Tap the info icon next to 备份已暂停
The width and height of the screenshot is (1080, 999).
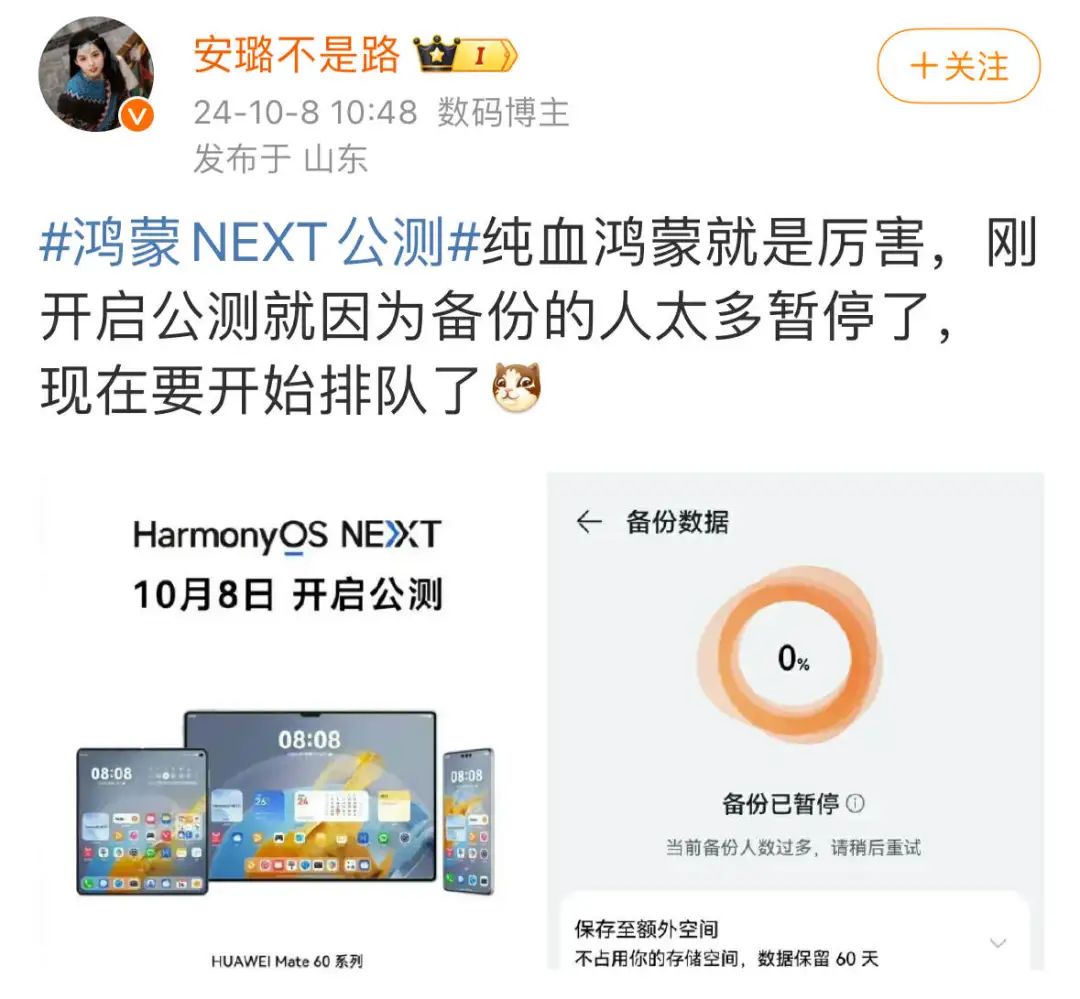point(855,803)
